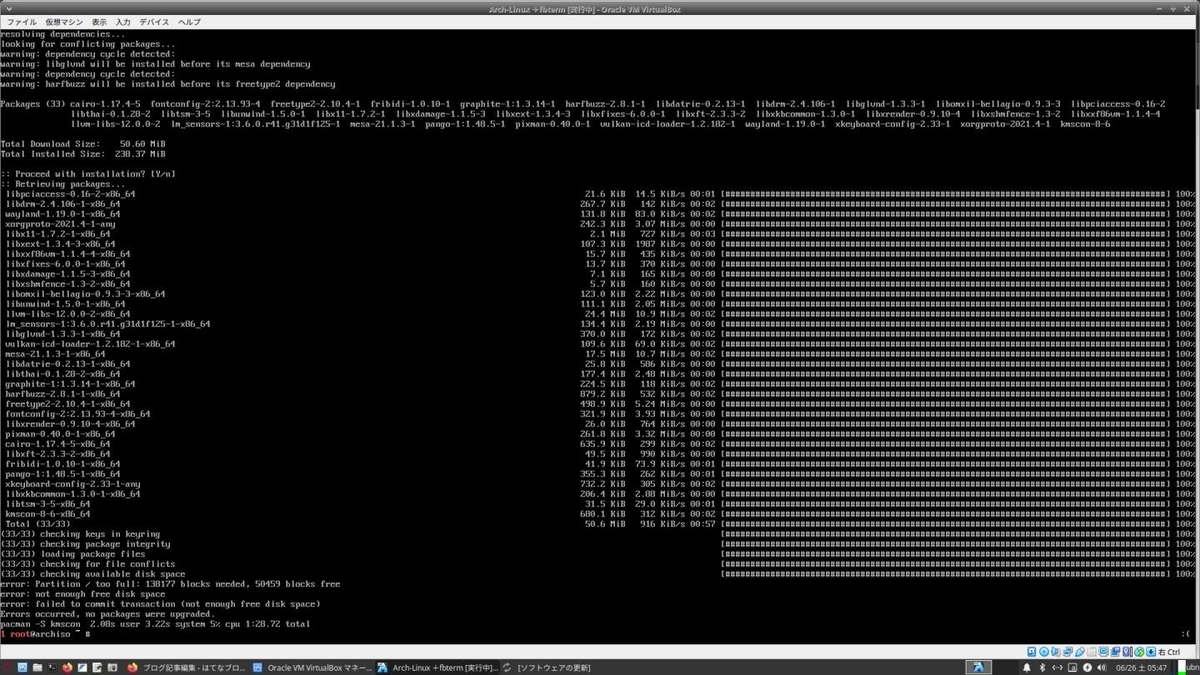Viewport: 1200px width, 675px height.
Task: Click the 'Total Download Size' line
Action: pos(83,144)
